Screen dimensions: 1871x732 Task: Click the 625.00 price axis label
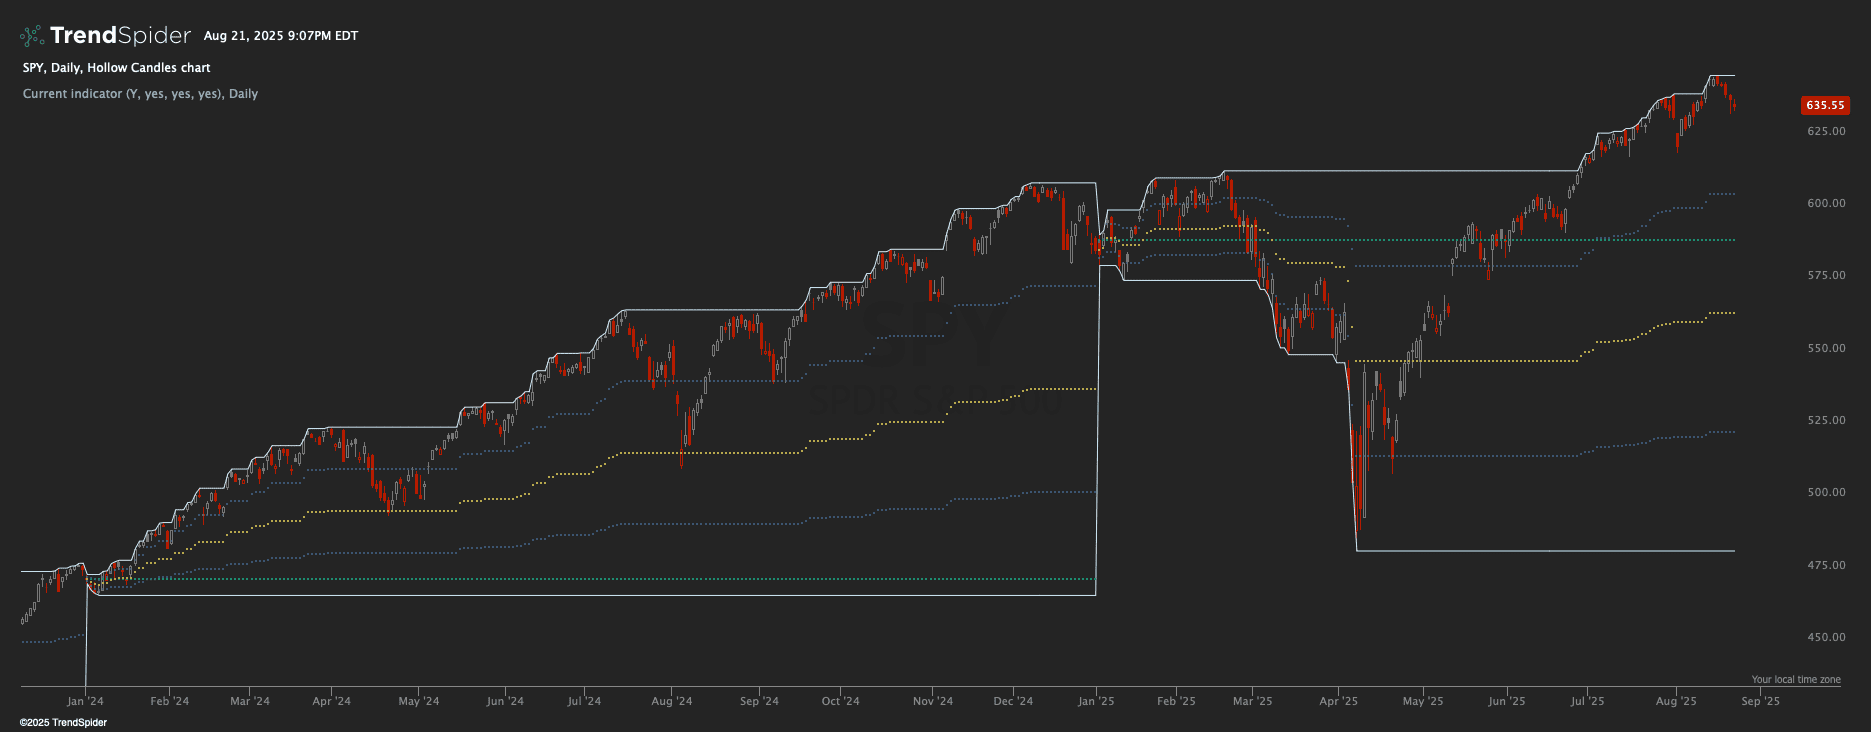coord(1826,131)
